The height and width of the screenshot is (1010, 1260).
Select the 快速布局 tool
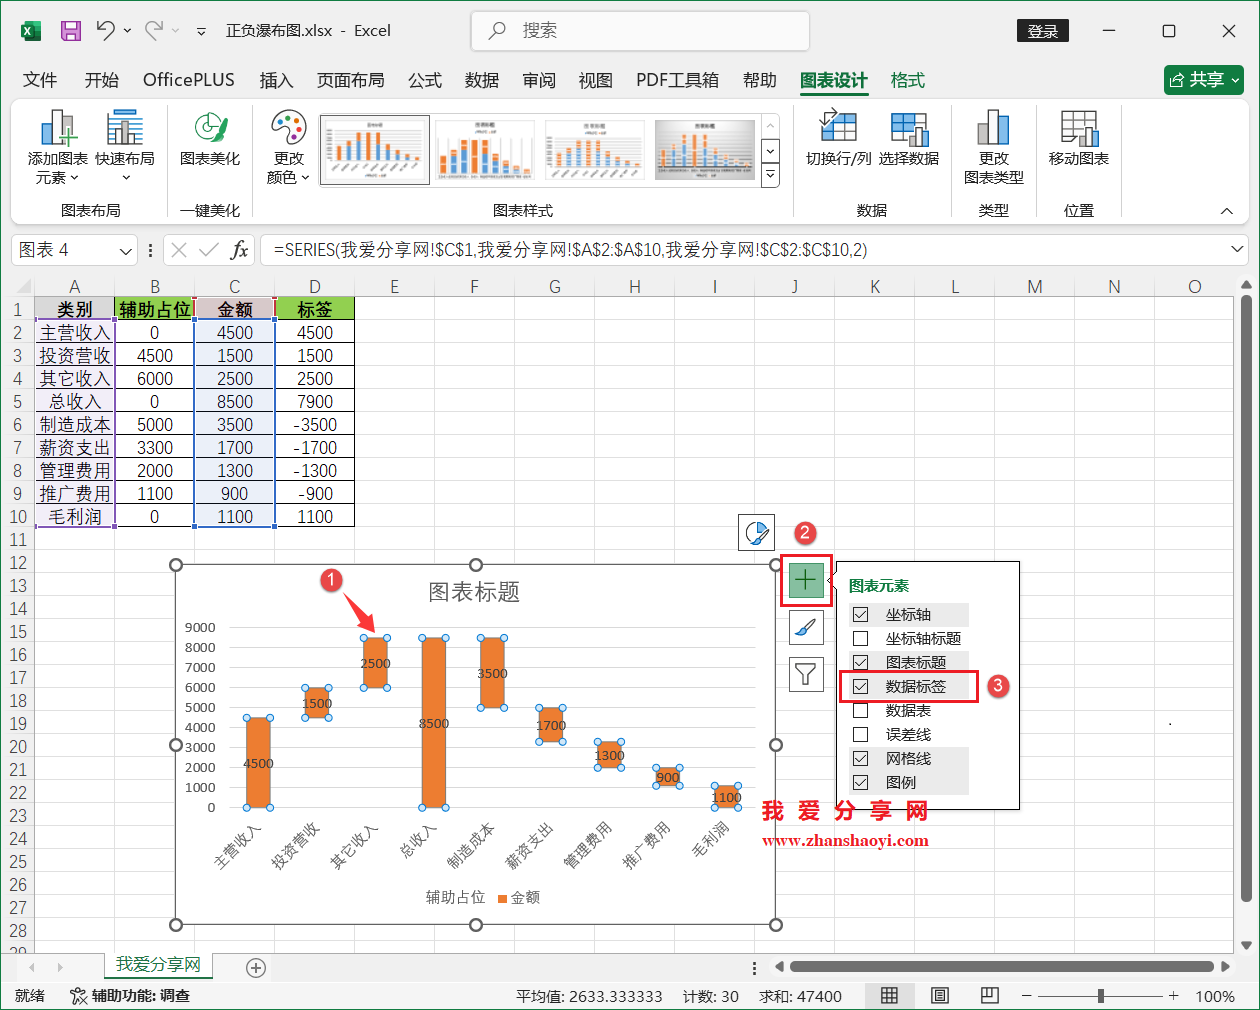[x=124, y=140]
